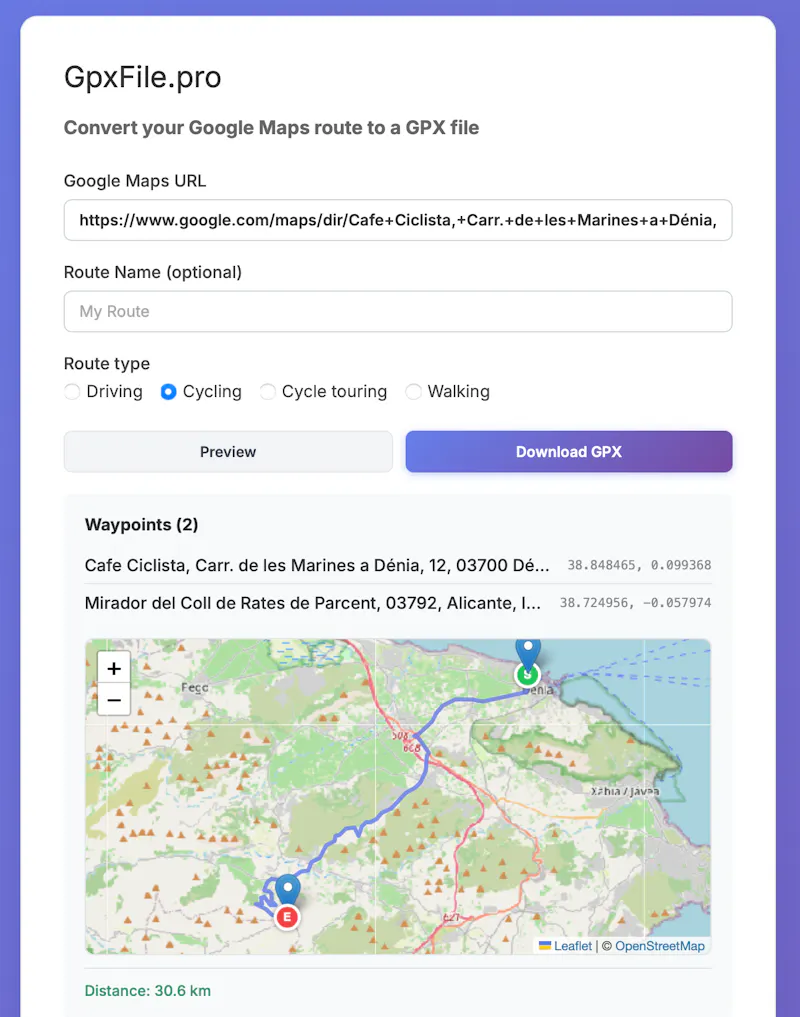Click the Cafe Ciclista waypoint row

[x=398, y=565]
